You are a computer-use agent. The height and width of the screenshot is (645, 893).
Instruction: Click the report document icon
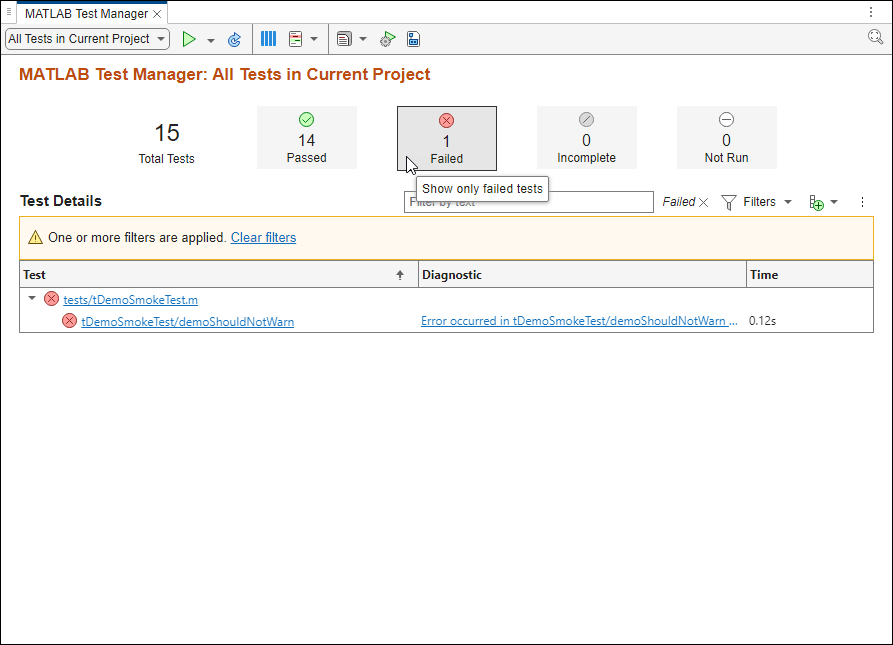344,39
